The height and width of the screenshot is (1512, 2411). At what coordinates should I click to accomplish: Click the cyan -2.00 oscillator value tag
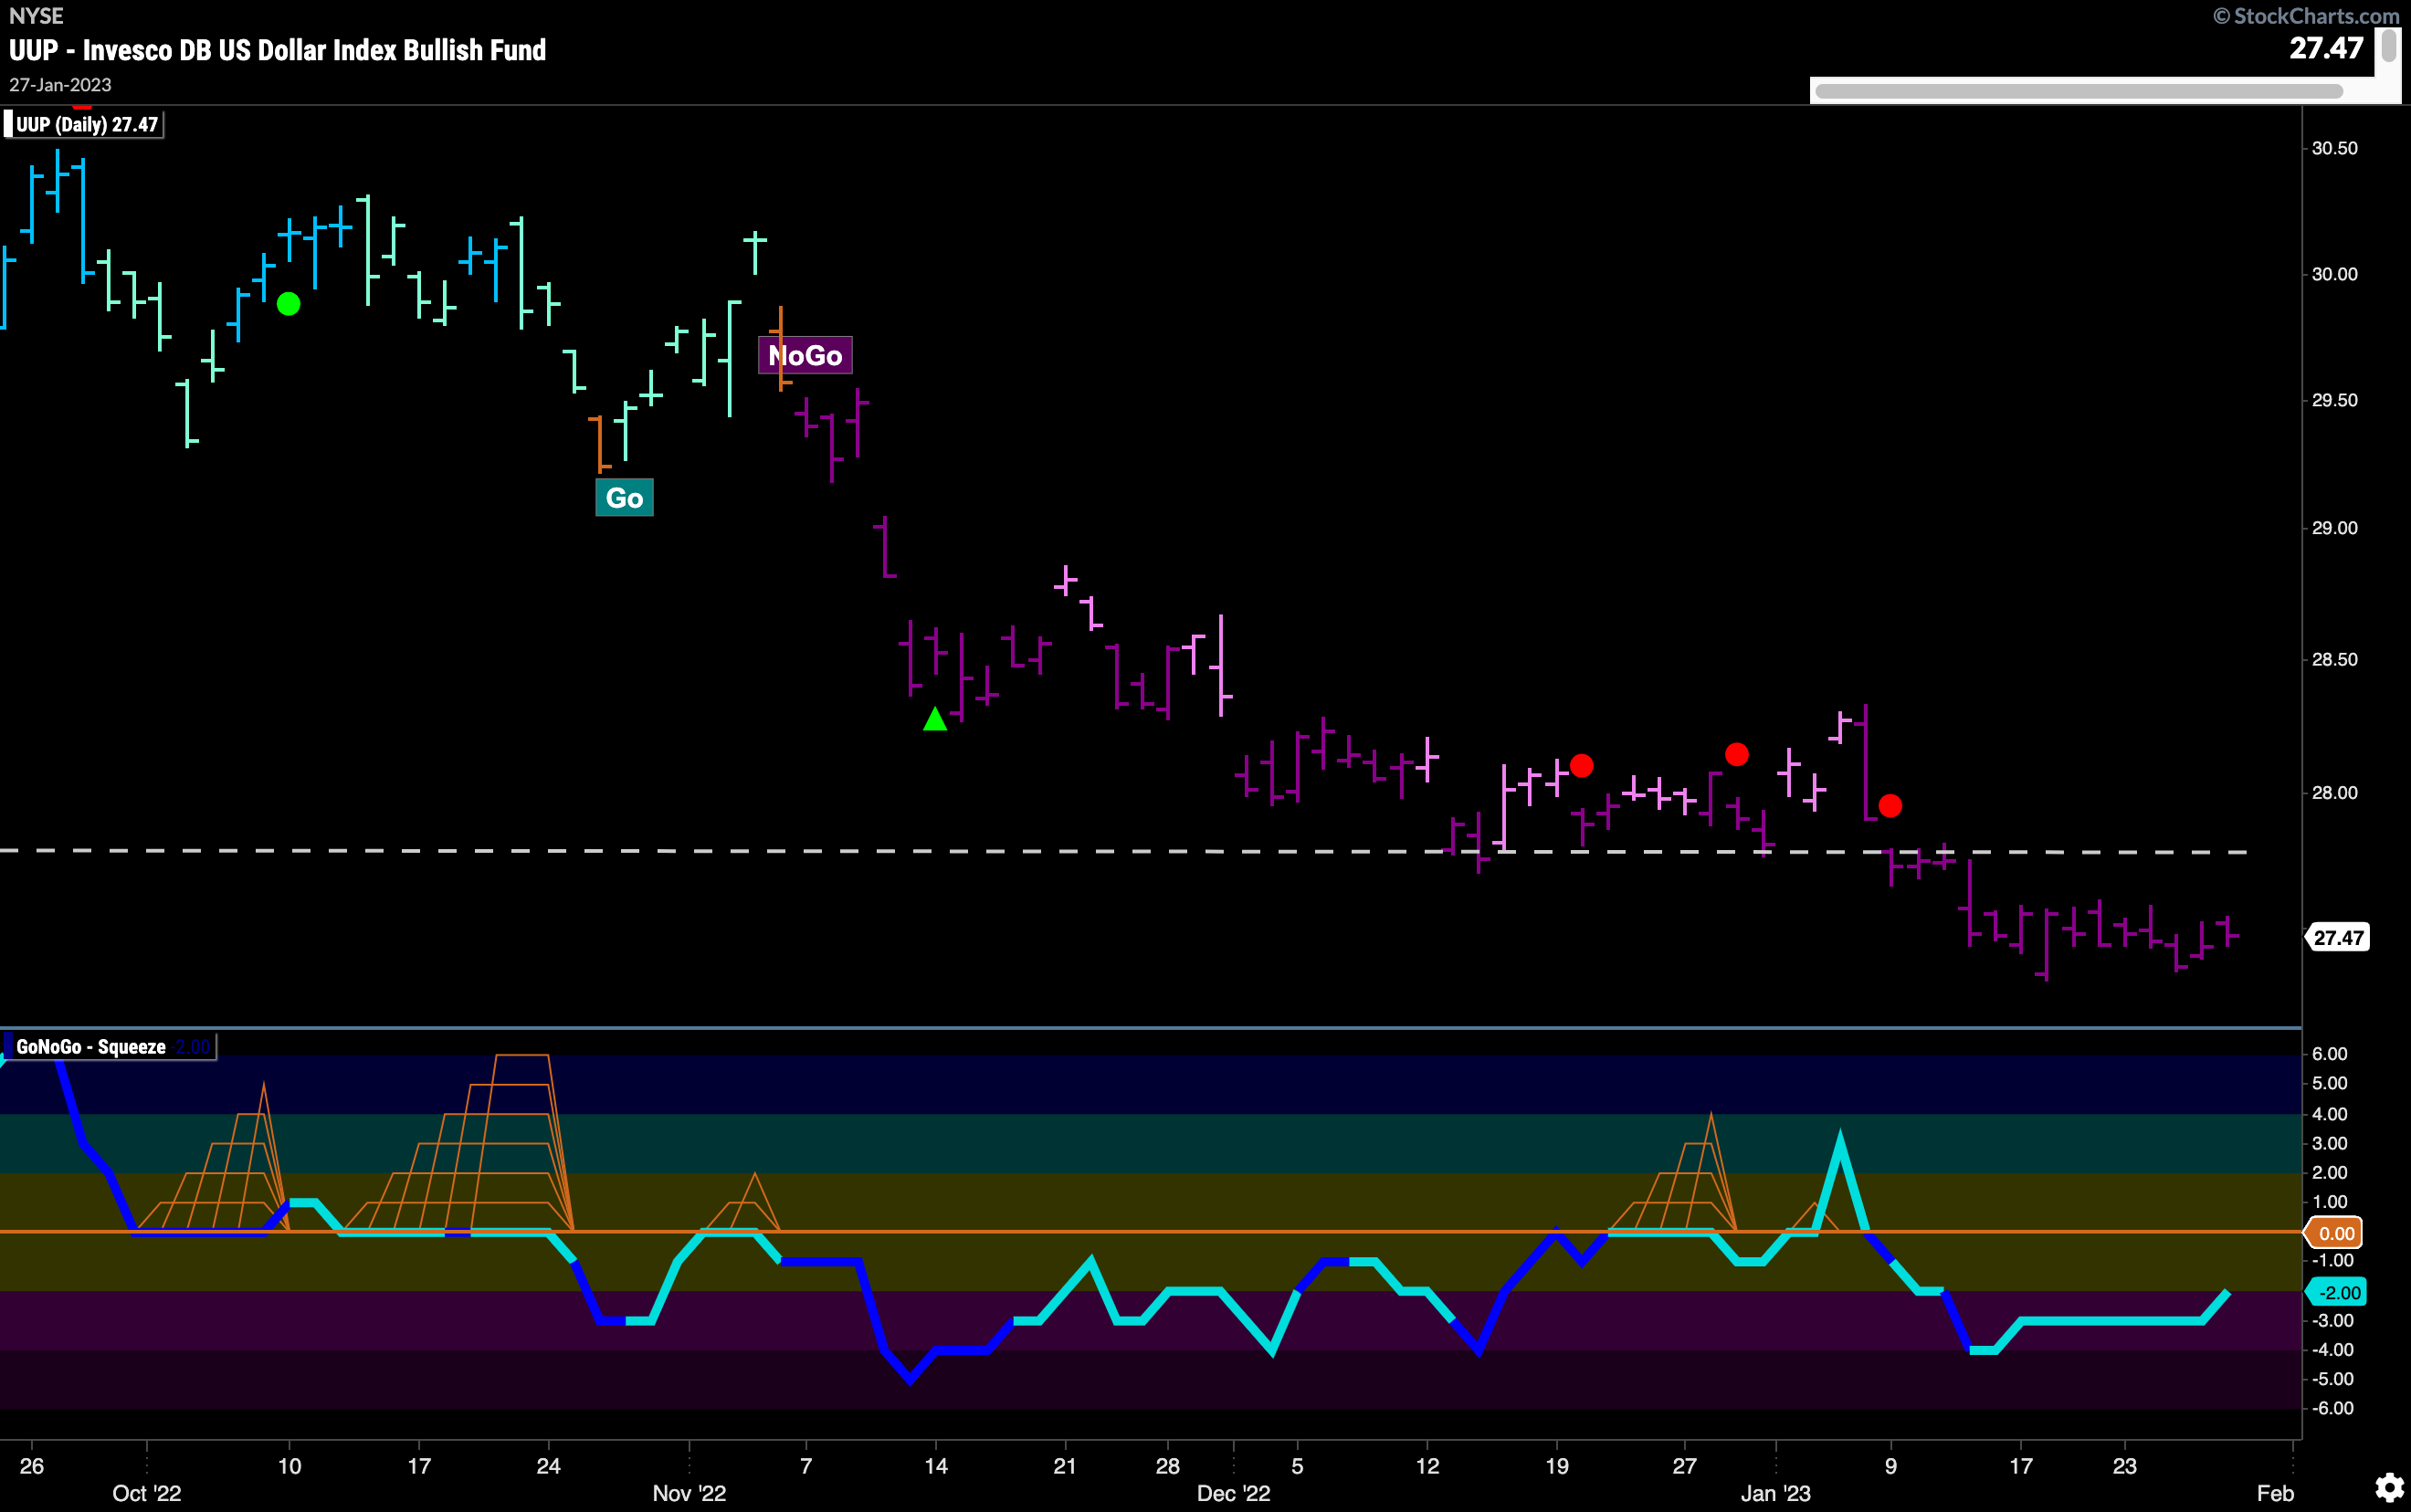(2337, 1293)
